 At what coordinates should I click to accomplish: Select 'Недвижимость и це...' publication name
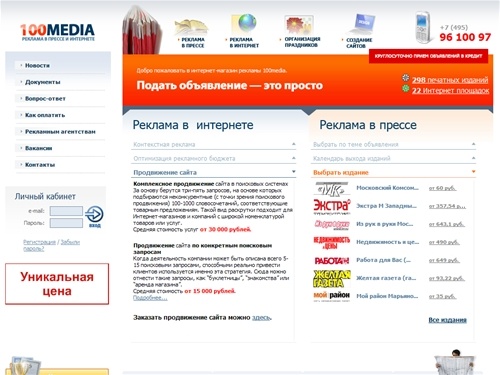pos(388,242)
